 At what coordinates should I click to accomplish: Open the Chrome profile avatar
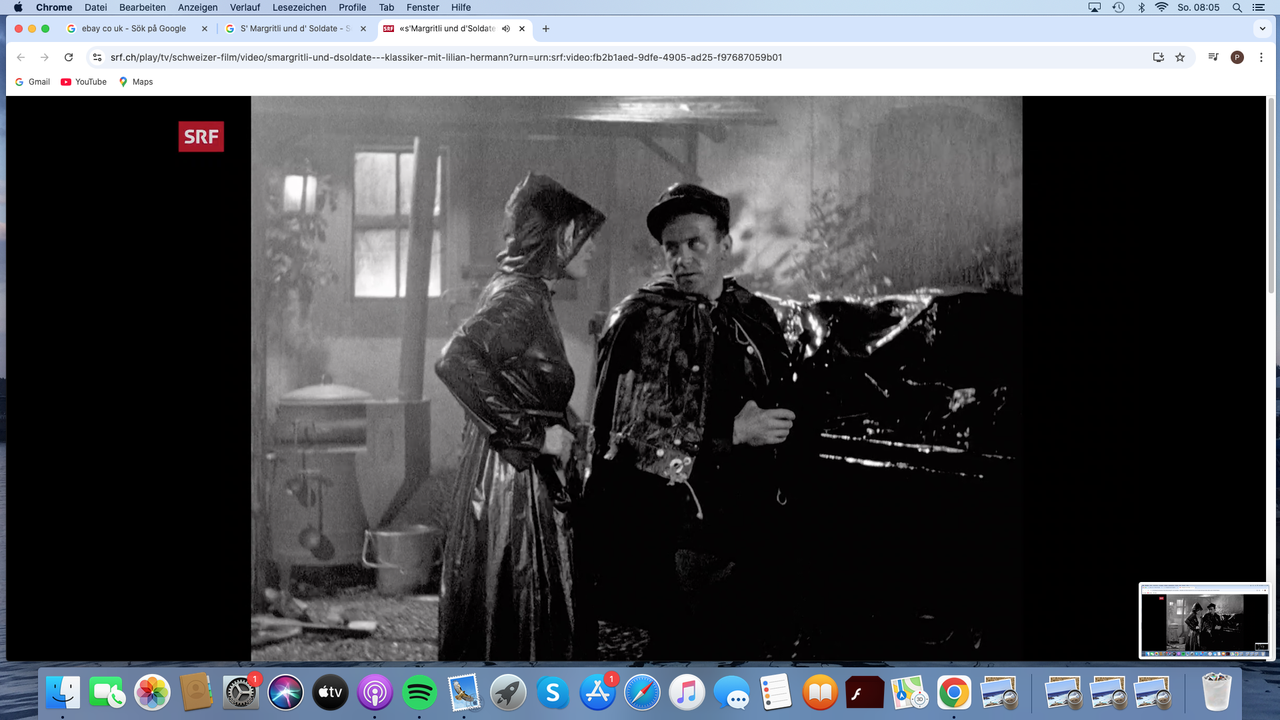pyautogui.click(x=1237, y=57)
